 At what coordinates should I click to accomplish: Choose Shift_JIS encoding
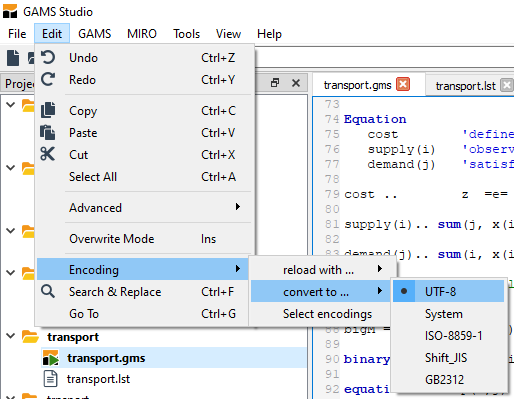[x=448, y=358]
